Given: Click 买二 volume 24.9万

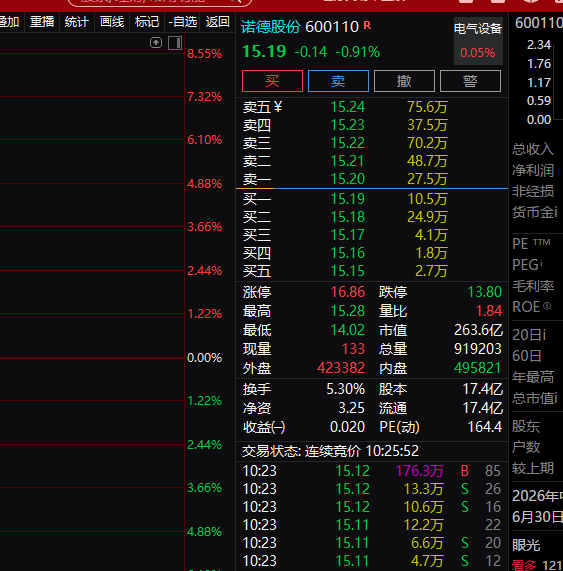Looking at the screenshot, I should pyautogui.click(x=427, y=217).
